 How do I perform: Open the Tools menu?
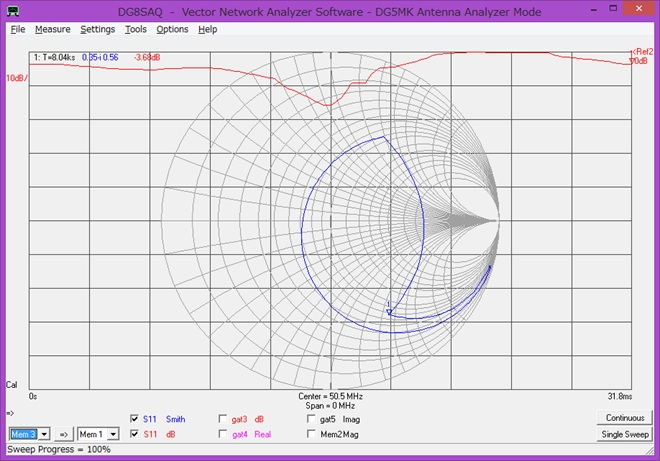136,29
